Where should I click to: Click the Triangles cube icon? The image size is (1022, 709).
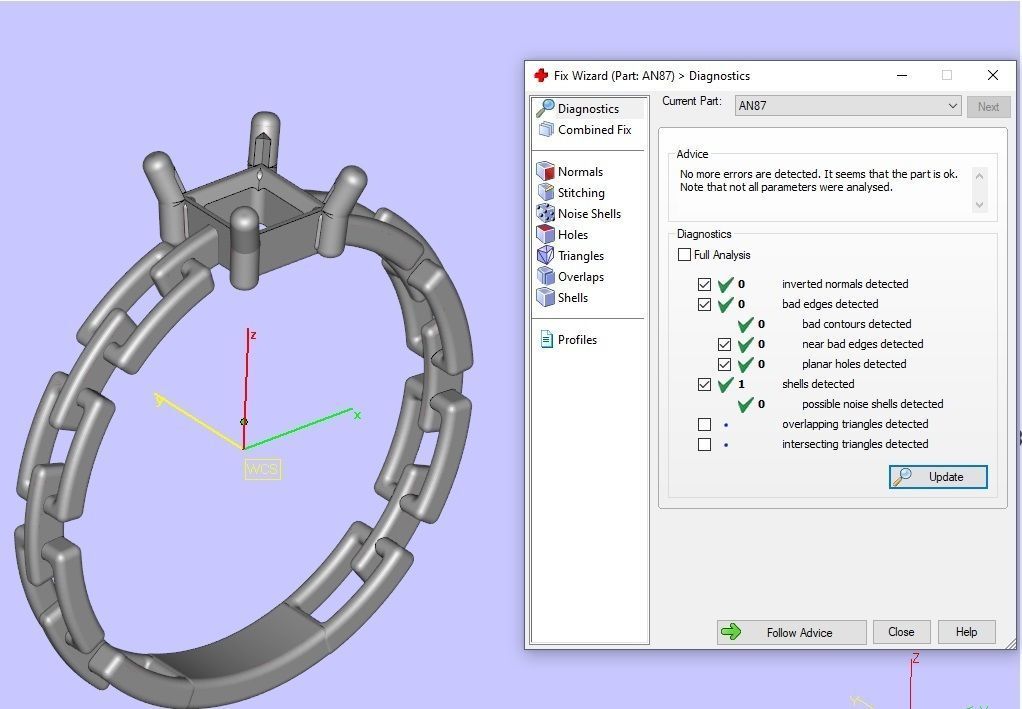coord(545,255)
